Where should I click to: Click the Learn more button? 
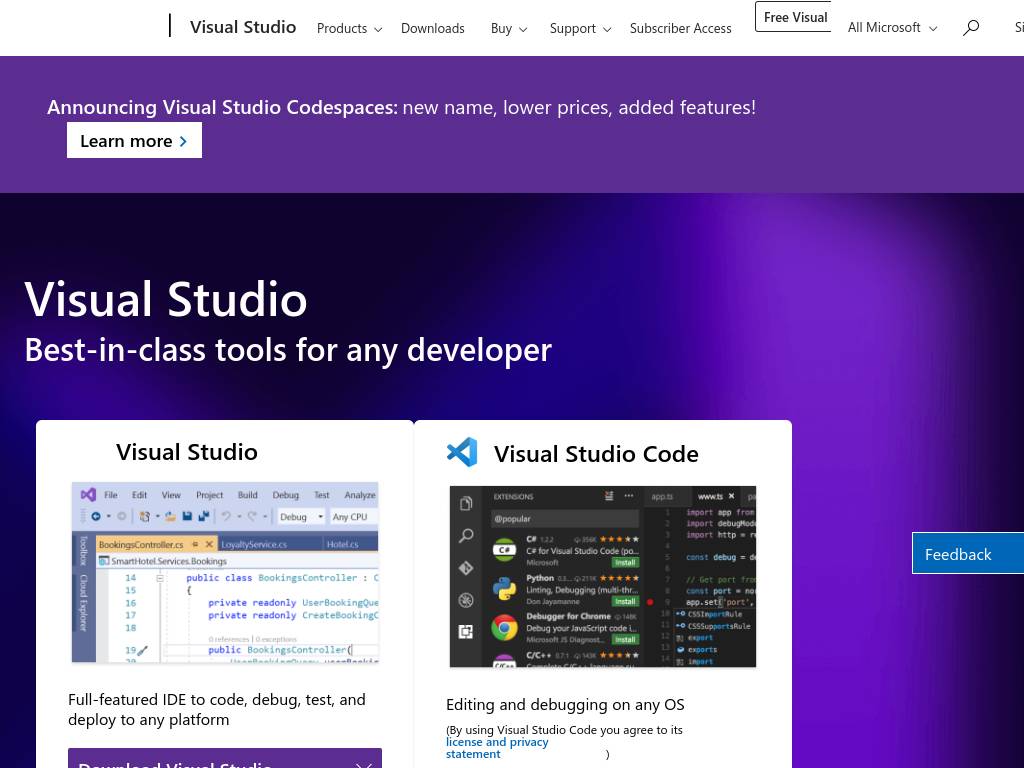(134, 141)
